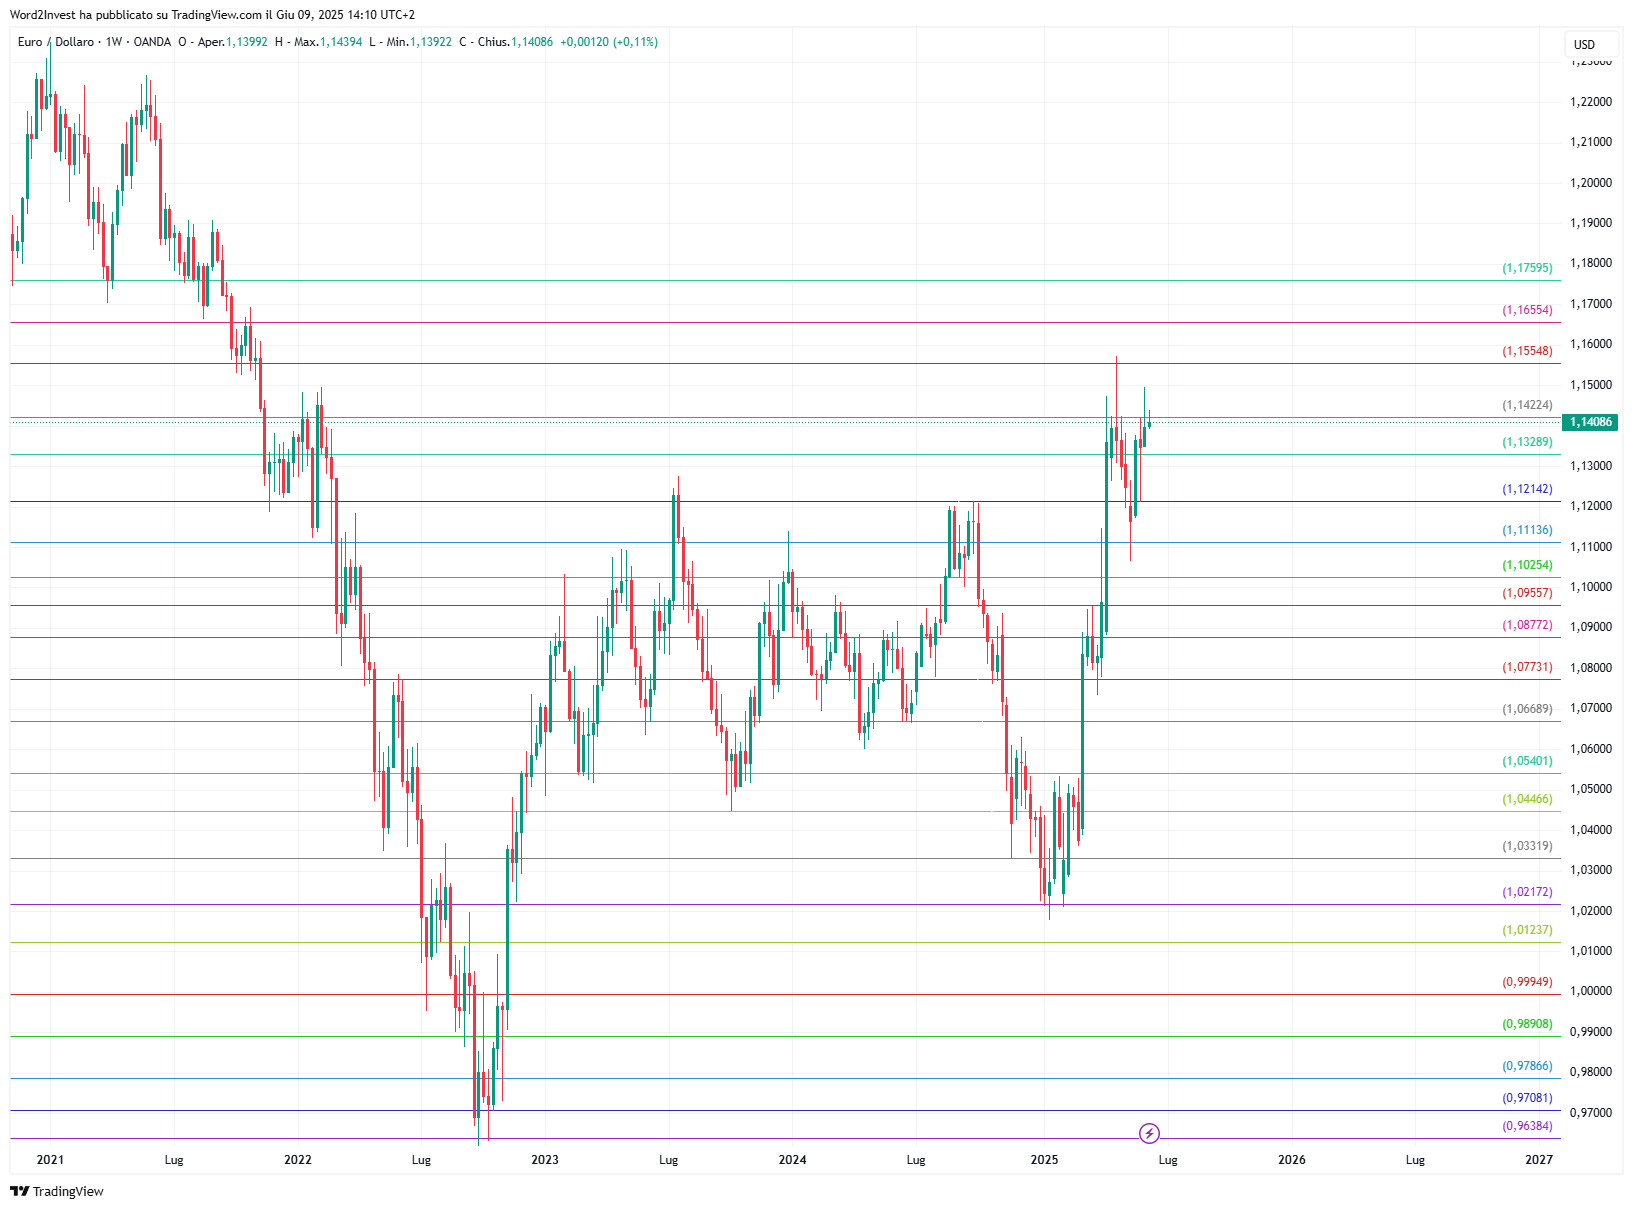Select the 1,04466 level label
The height and width of the screenshot is (1209, 1633).
pyautogui.click(x=1527, y=799)
